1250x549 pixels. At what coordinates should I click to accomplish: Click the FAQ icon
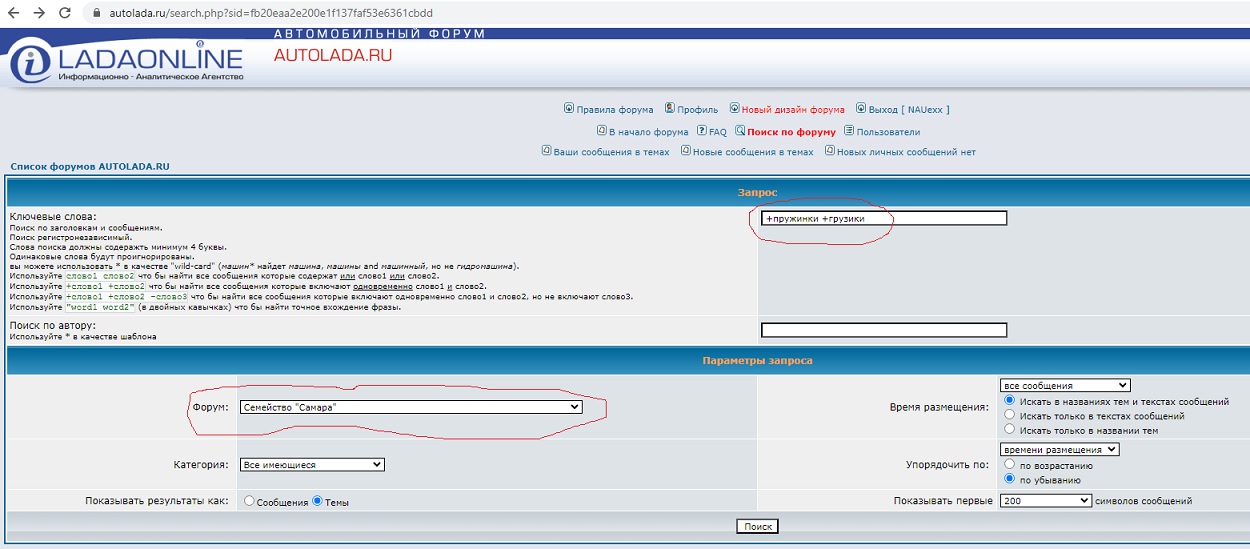coord(702,131)
